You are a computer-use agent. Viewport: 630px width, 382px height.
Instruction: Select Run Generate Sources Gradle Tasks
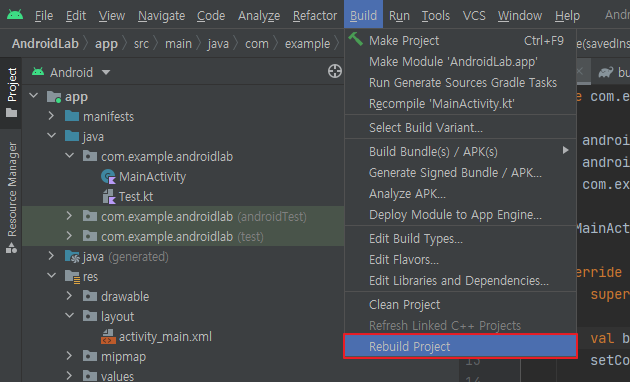460,82
